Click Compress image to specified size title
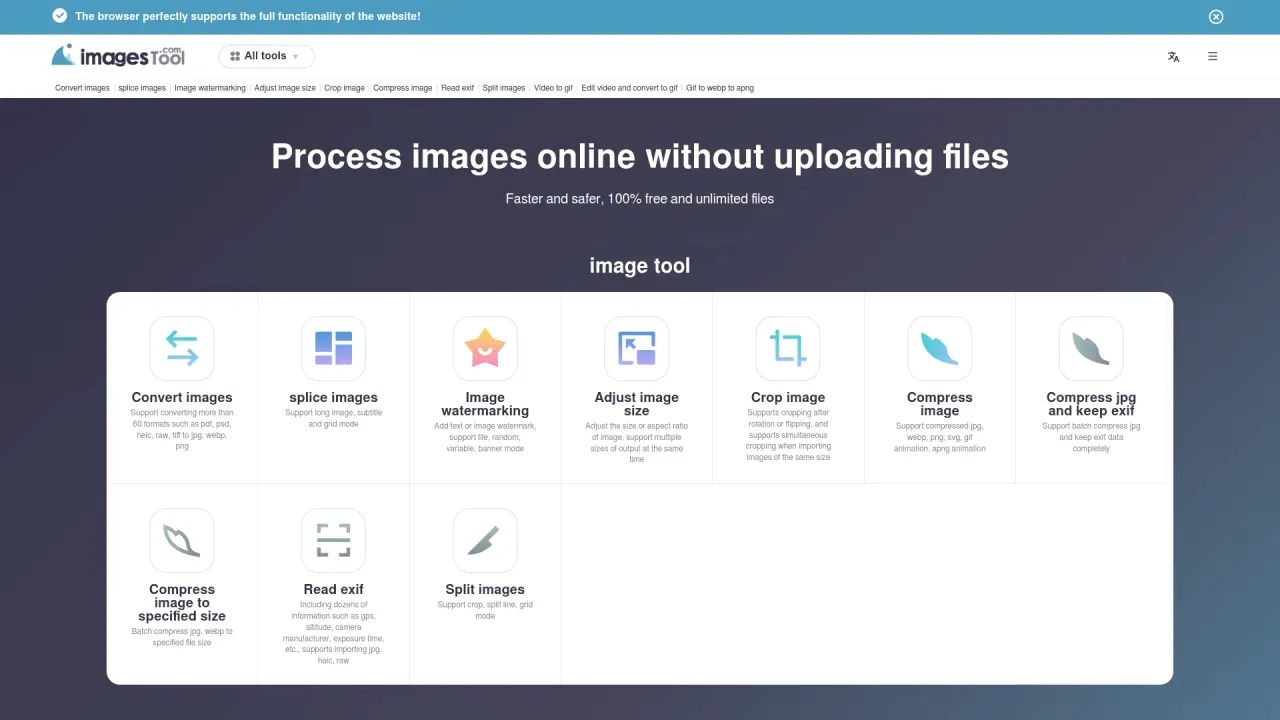 point(182,603)
